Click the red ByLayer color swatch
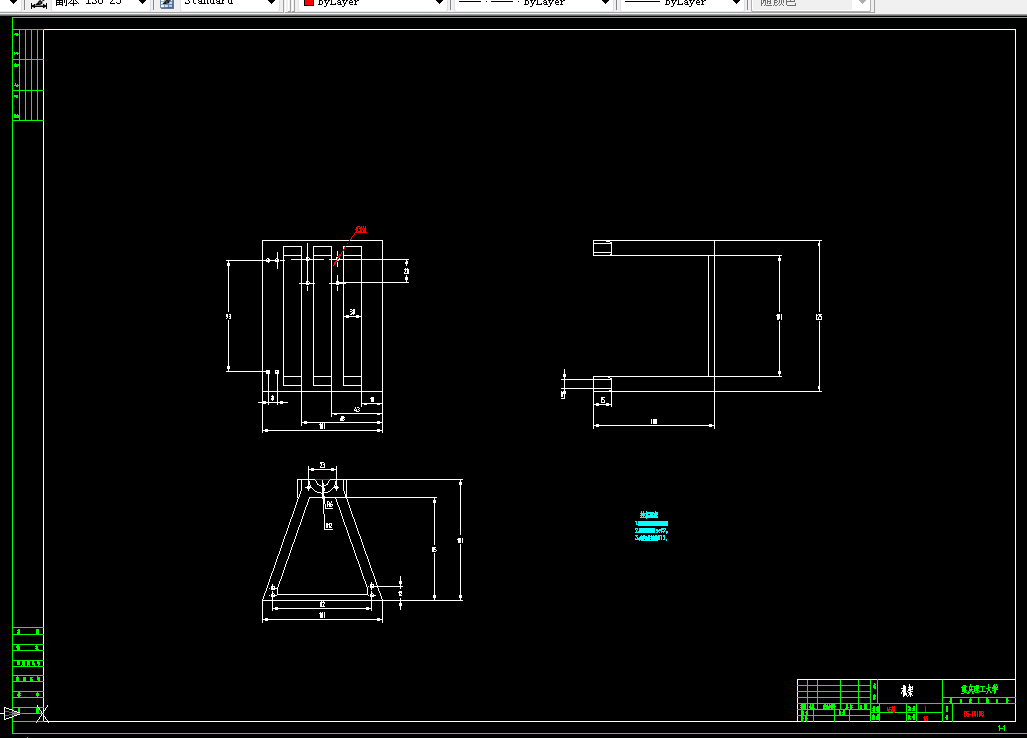The image size is (1027, 738). [308, 3]
